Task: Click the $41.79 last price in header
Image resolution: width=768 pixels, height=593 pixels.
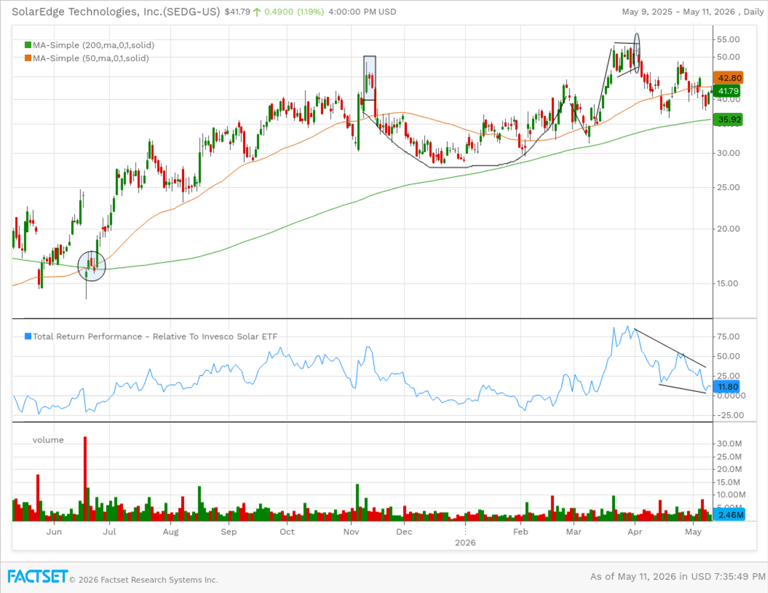Action: coord(237,12)
